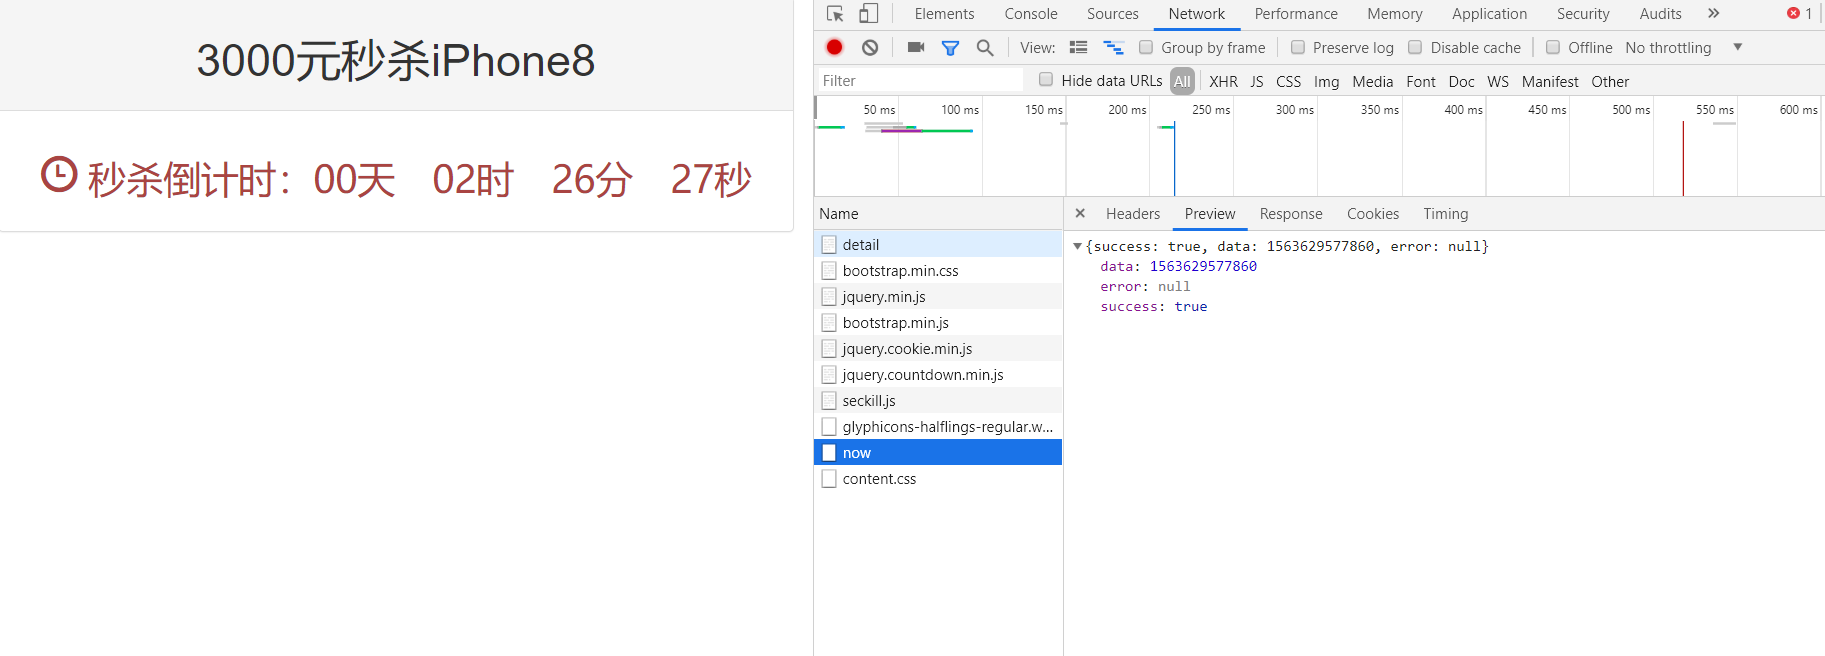View the Response sub-tab
The image size is (1825, 656).
pyautogui.click(x=1291, y=213)
